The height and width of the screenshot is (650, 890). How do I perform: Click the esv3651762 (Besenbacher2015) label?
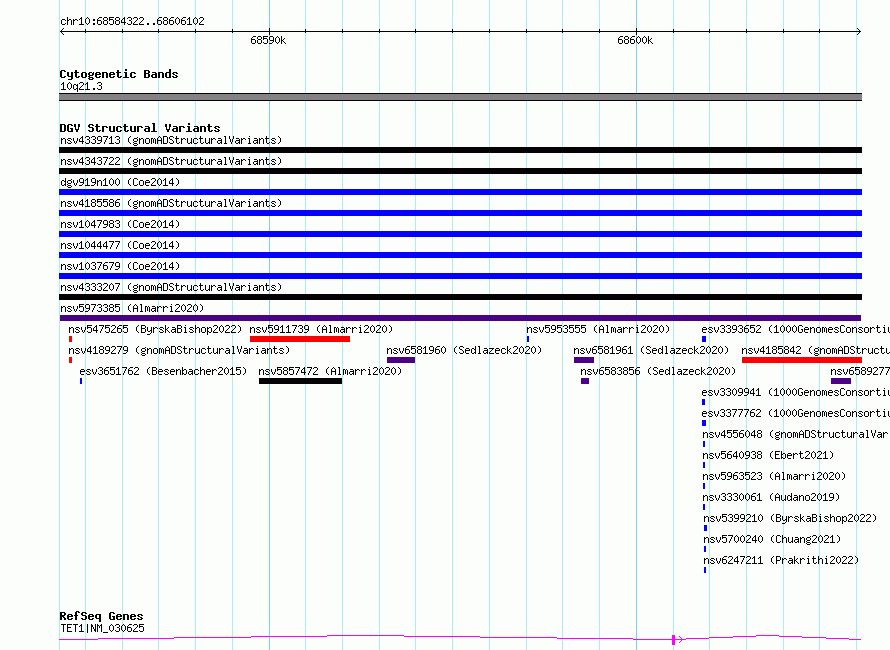(x=163, y=371)
